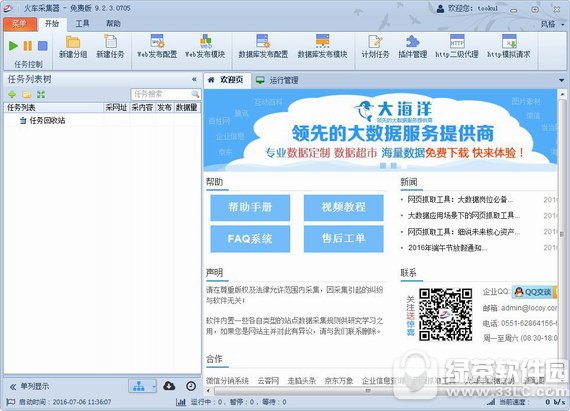570x411 pixels.
Task: Open news link 网页抓取工具：大数据岗位必备
Action: [460, 200]
